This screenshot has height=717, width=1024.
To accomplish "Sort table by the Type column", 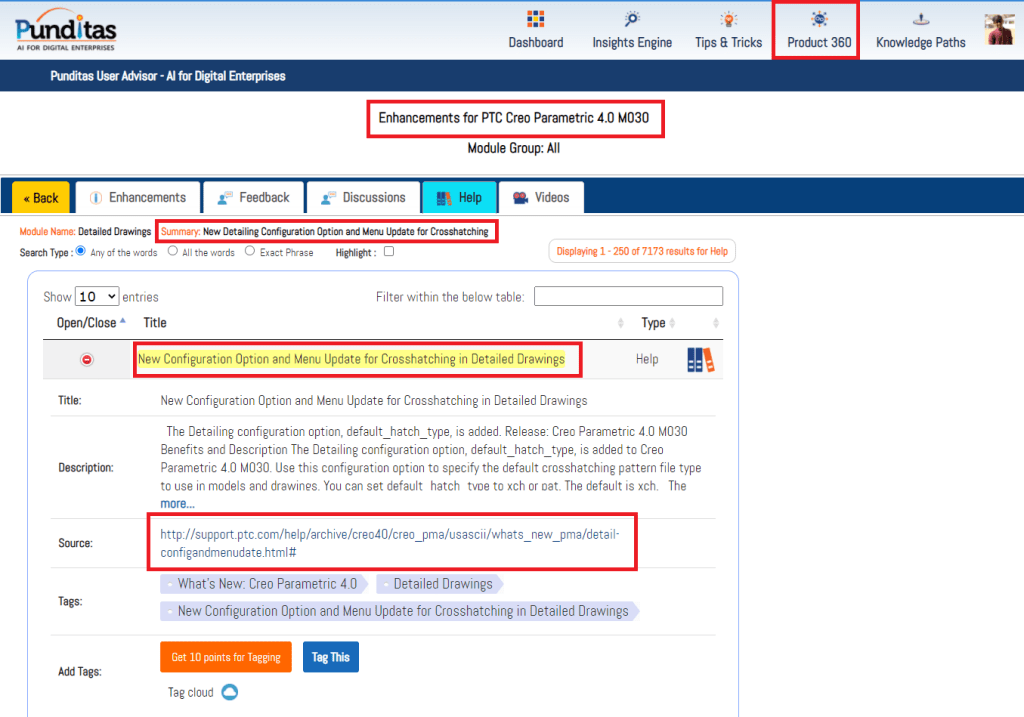I will coord(653,323).
